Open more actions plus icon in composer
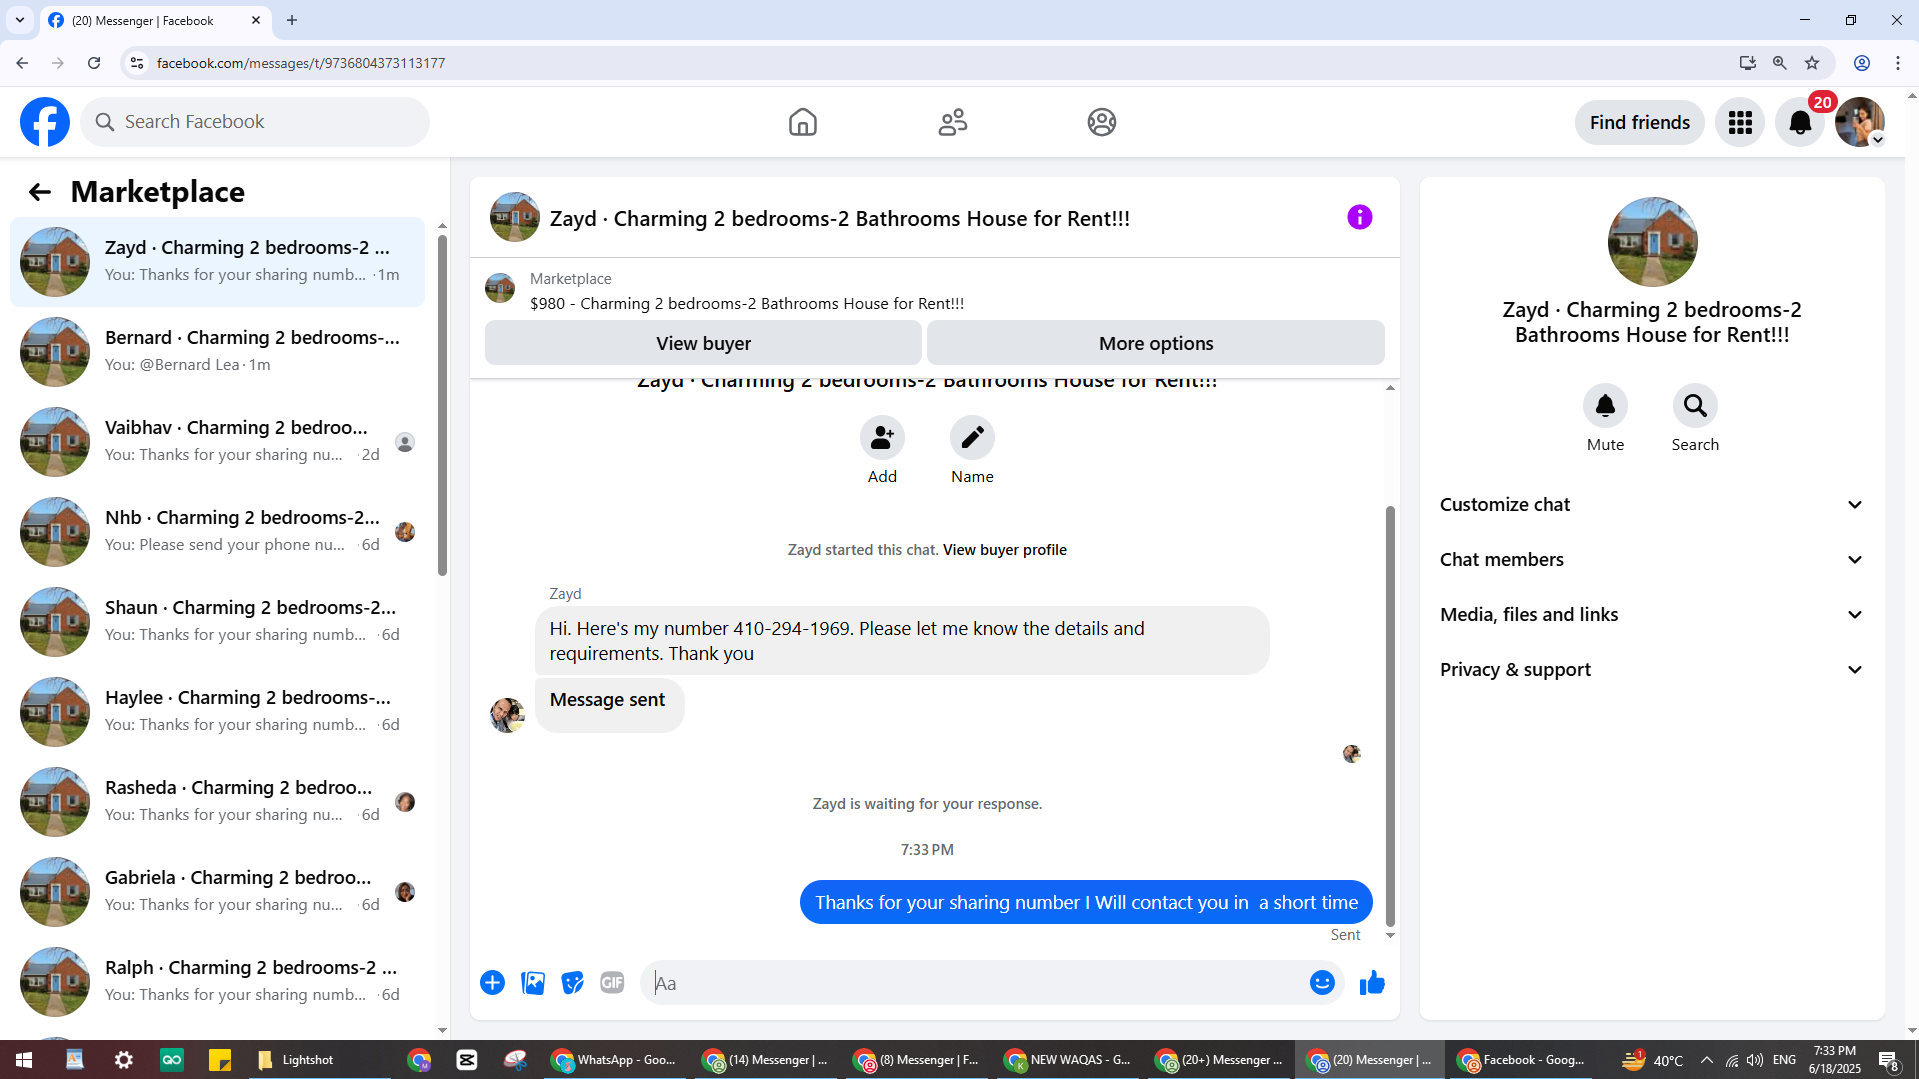This screenshot has height=1079, width=1919. coord(492,983)
